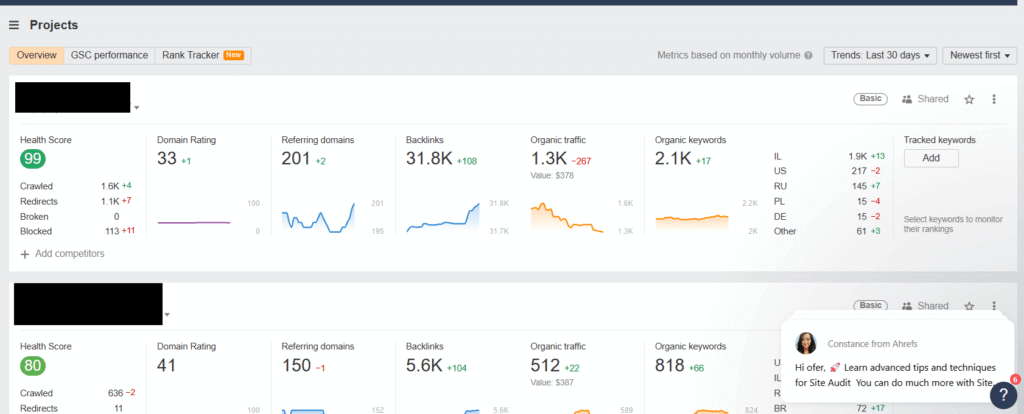Click the first project's Referring domains chart
This screenshot has height=414, width=1024.
[x=318, y=217]
